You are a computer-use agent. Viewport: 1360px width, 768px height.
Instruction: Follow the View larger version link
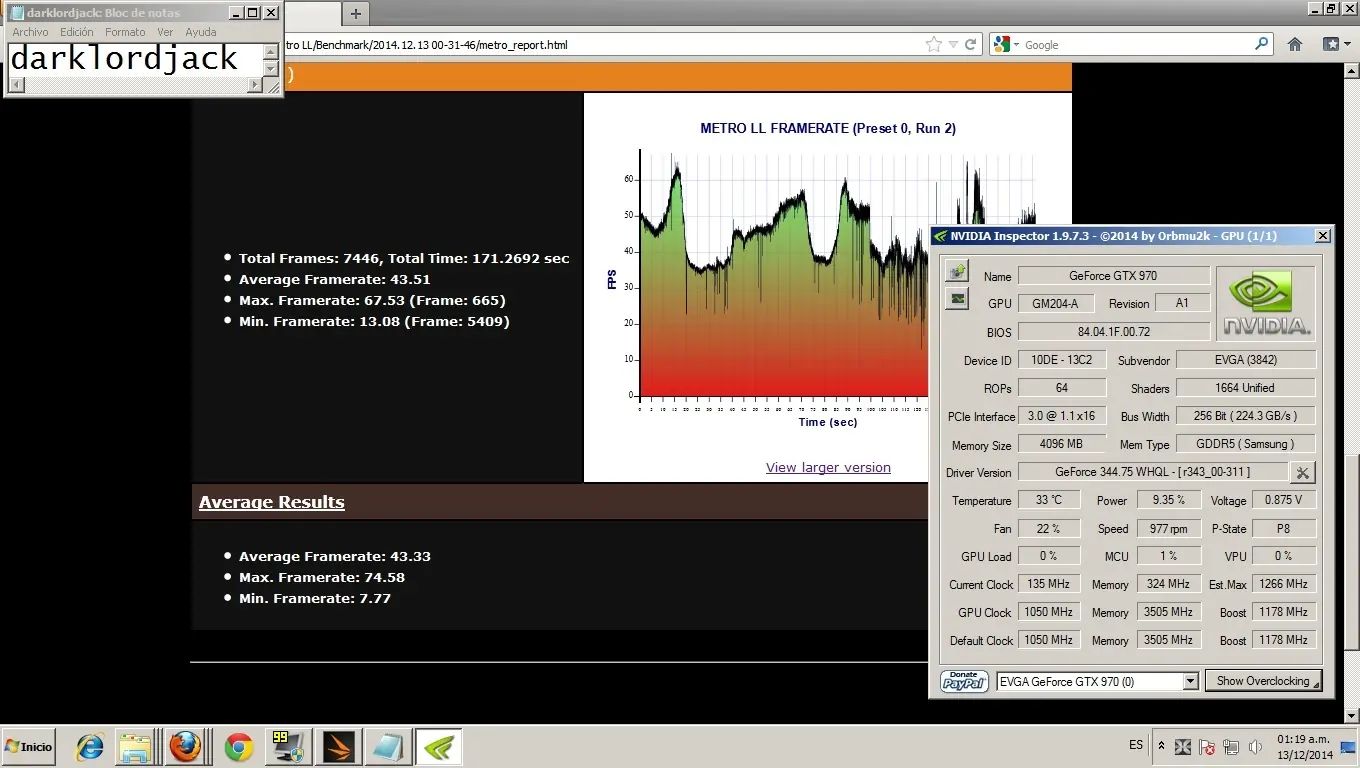(x=828, y=467)
